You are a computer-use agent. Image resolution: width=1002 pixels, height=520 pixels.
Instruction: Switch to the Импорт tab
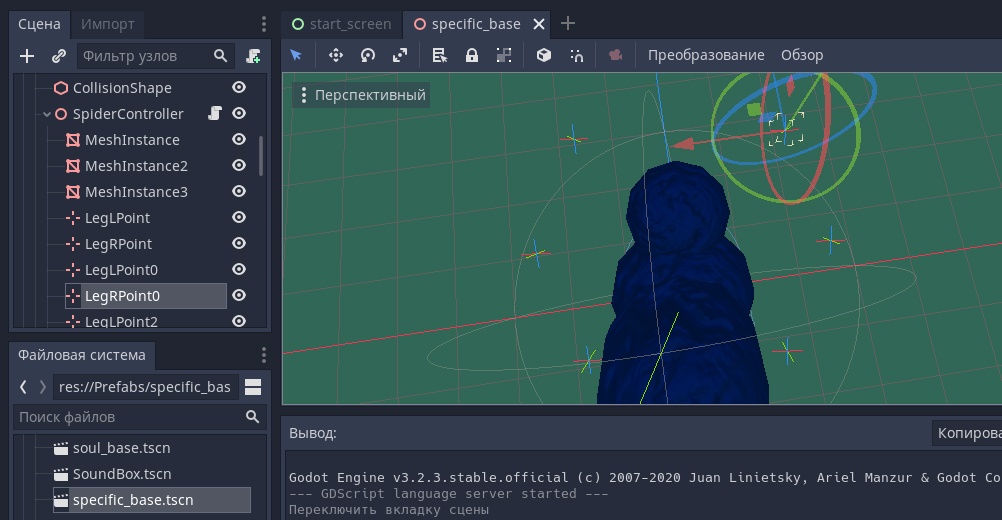coord(107,24)
